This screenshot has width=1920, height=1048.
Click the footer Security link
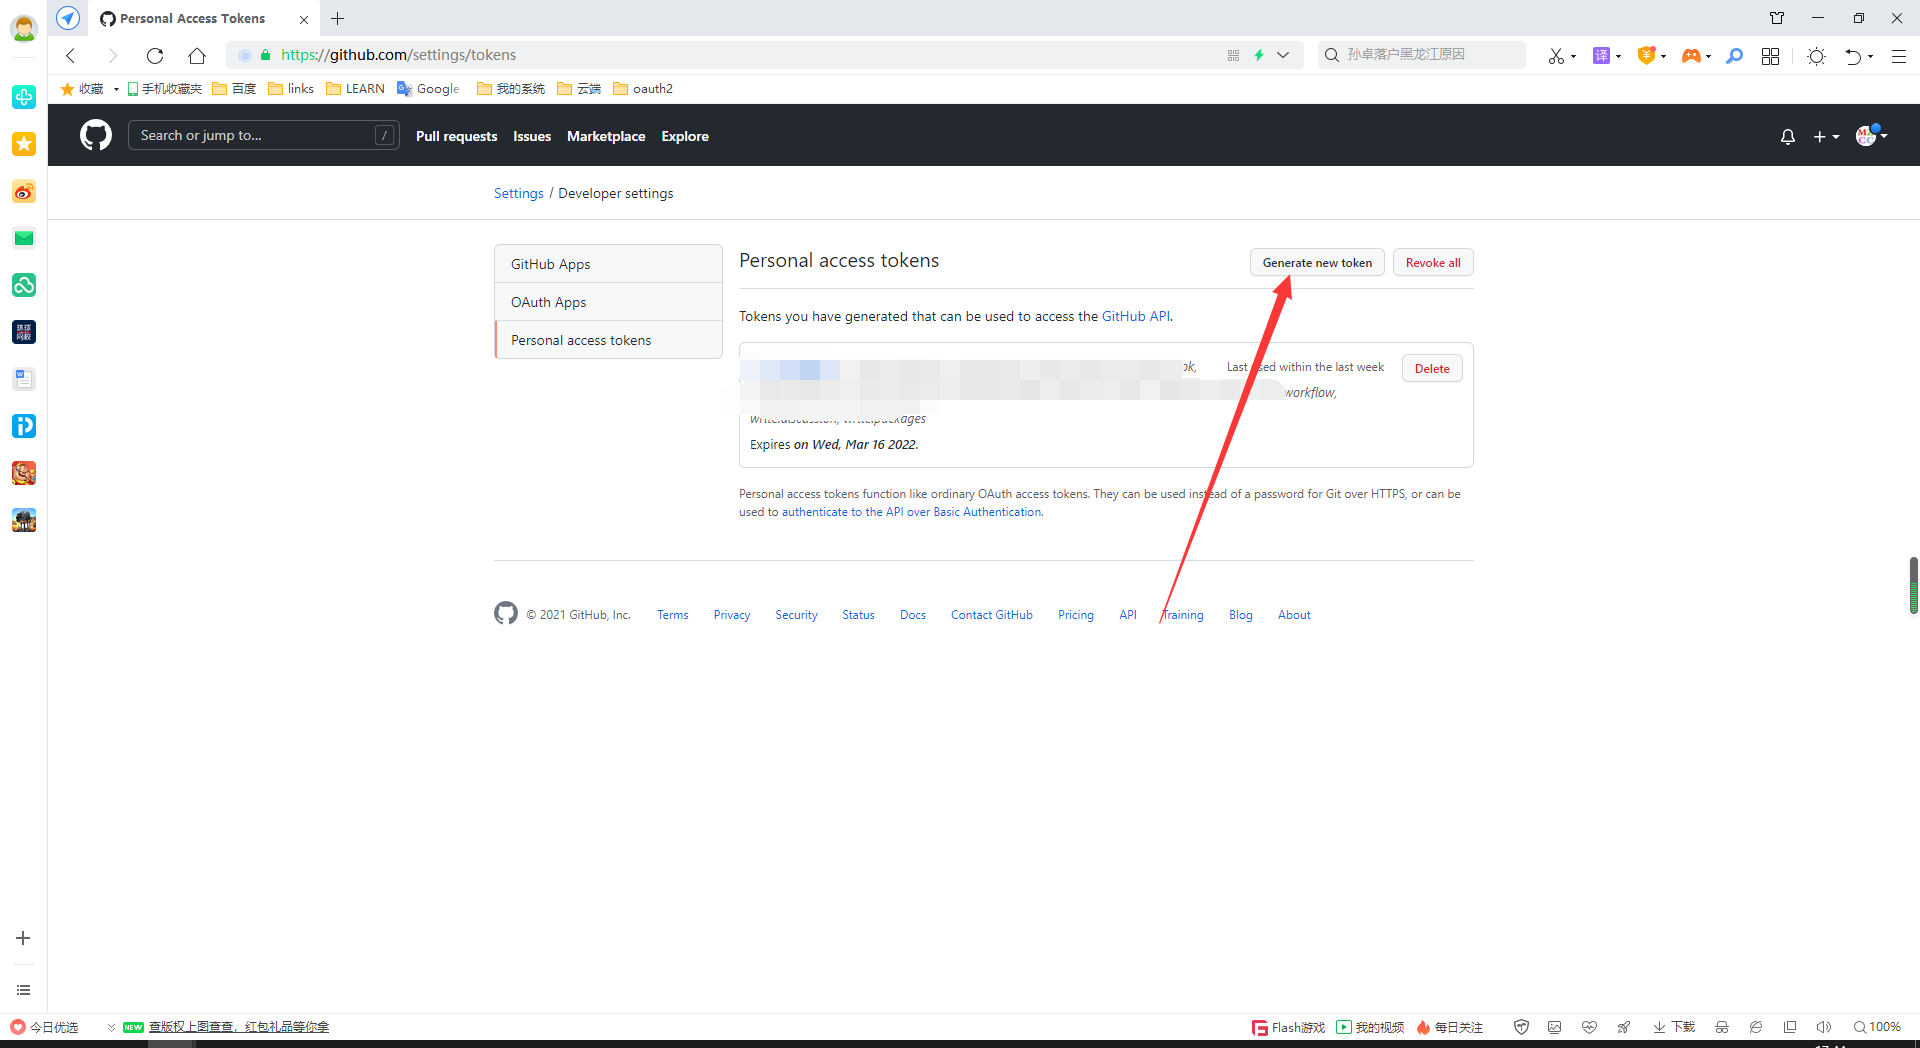coord(796,615)
